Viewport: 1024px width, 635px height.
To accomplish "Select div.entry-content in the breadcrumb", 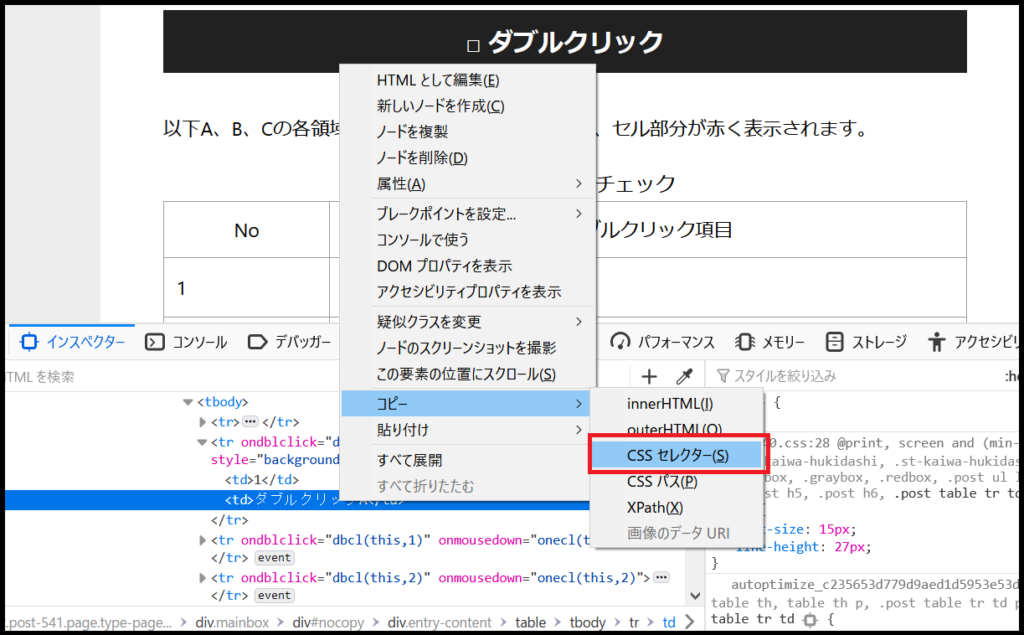I will coord(440,623).
